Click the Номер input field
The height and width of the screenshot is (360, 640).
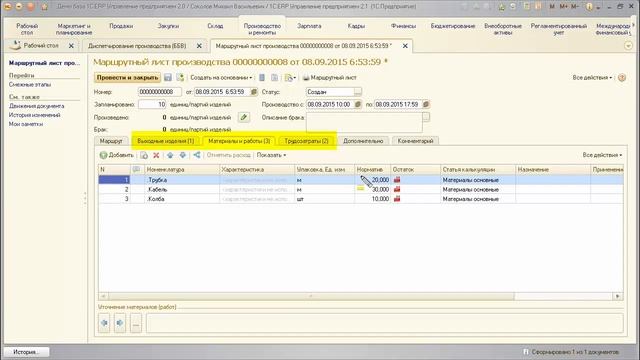[x=160, y=92]
